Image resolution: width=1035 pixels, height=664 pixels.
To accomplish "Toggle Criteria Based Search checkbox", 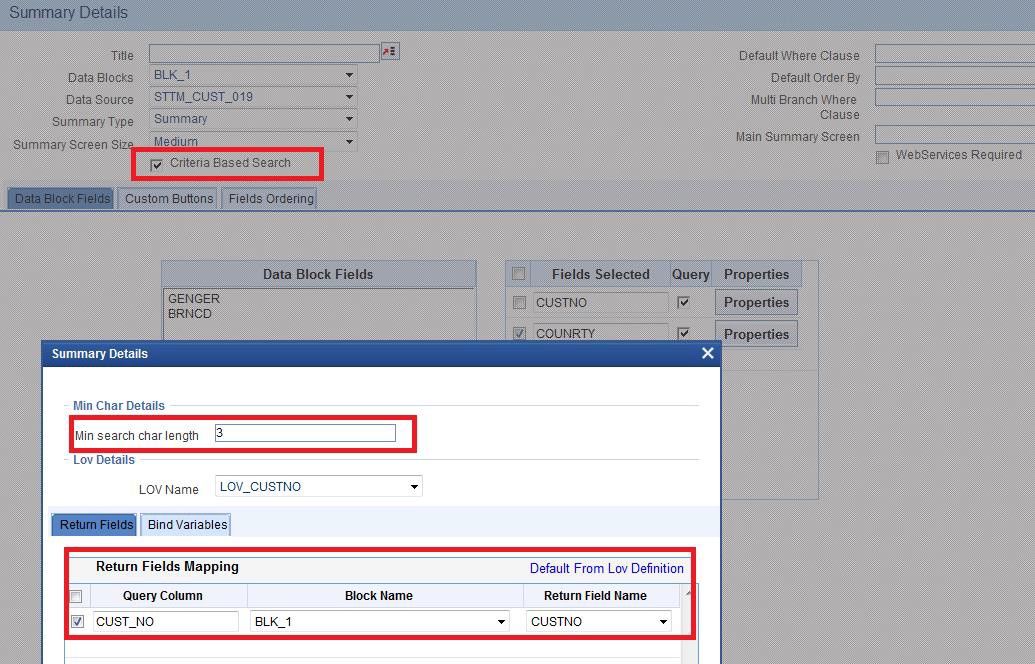I will click(156, 165).
